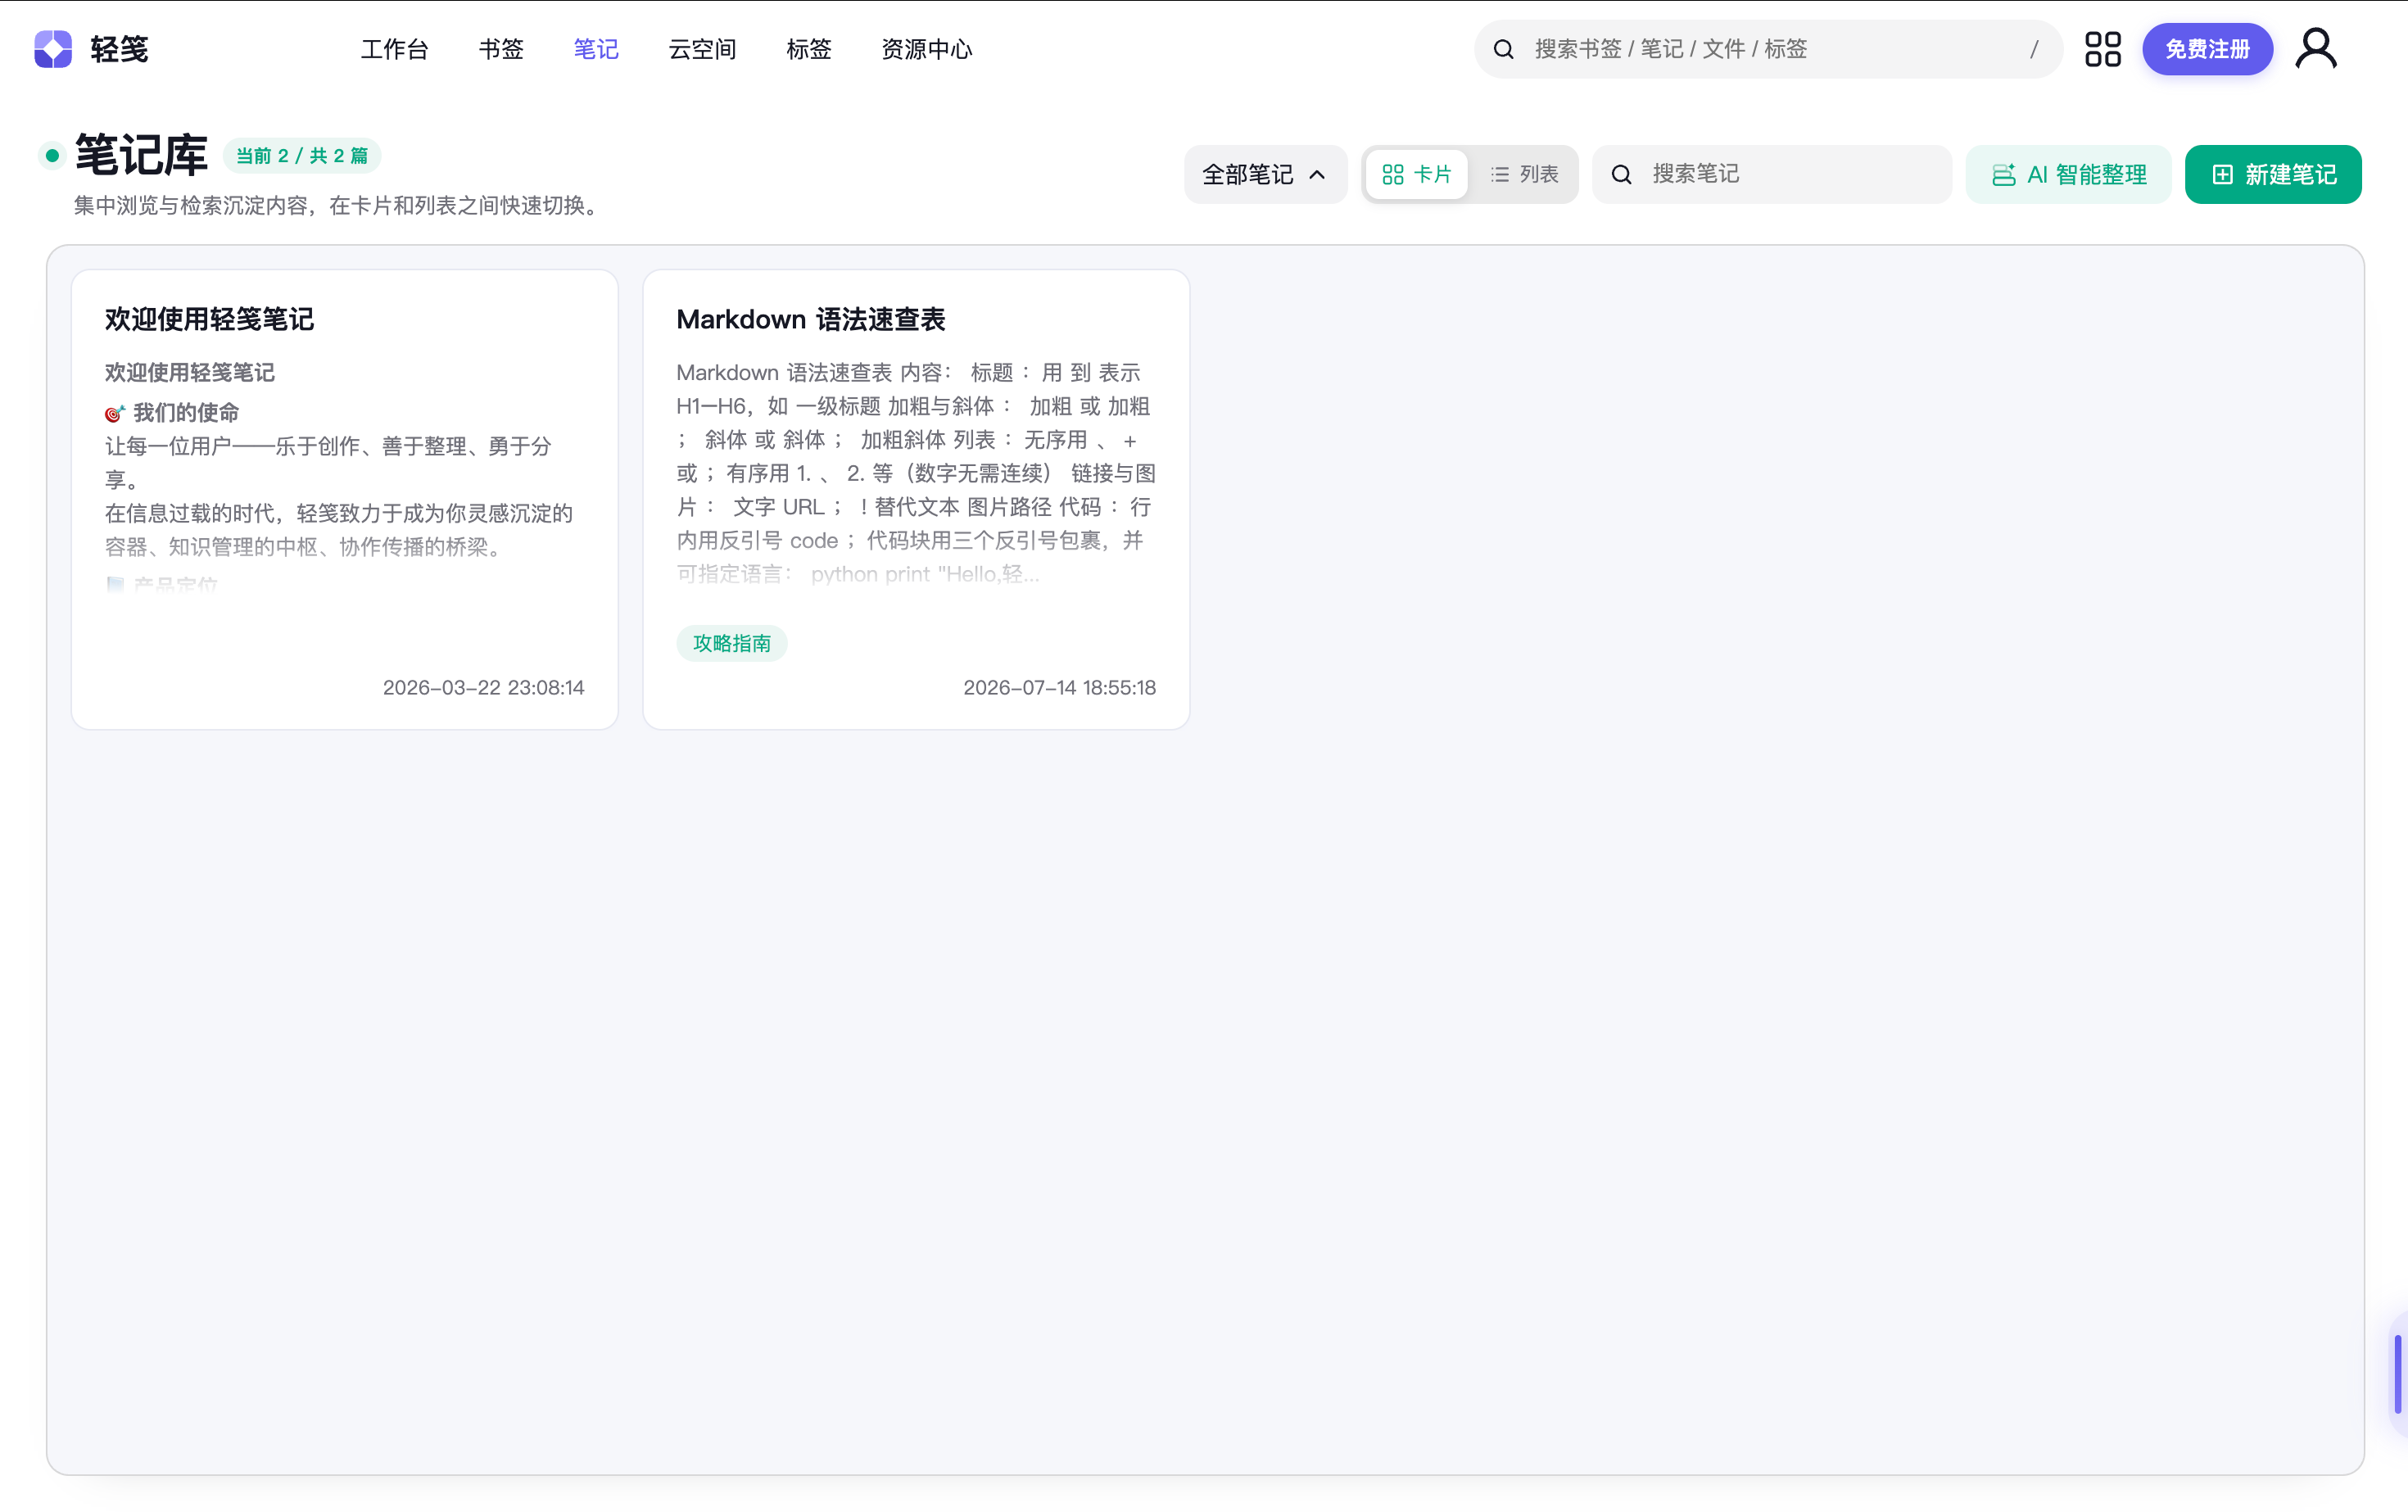The image size is (2408, 1512).
Task: Click the slash shortcut hint in search
Action: (x=2033, y=49)
